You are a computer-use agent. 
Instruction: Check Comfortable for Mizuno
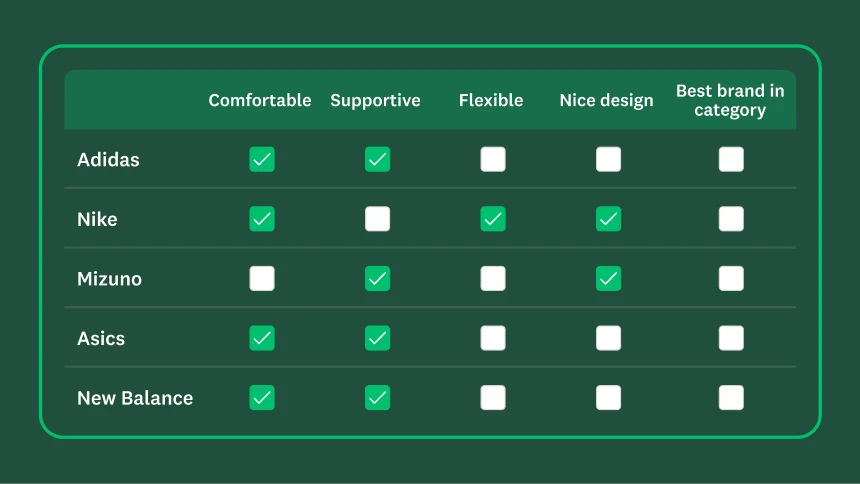pyautogui.click(x=262, y=278)
